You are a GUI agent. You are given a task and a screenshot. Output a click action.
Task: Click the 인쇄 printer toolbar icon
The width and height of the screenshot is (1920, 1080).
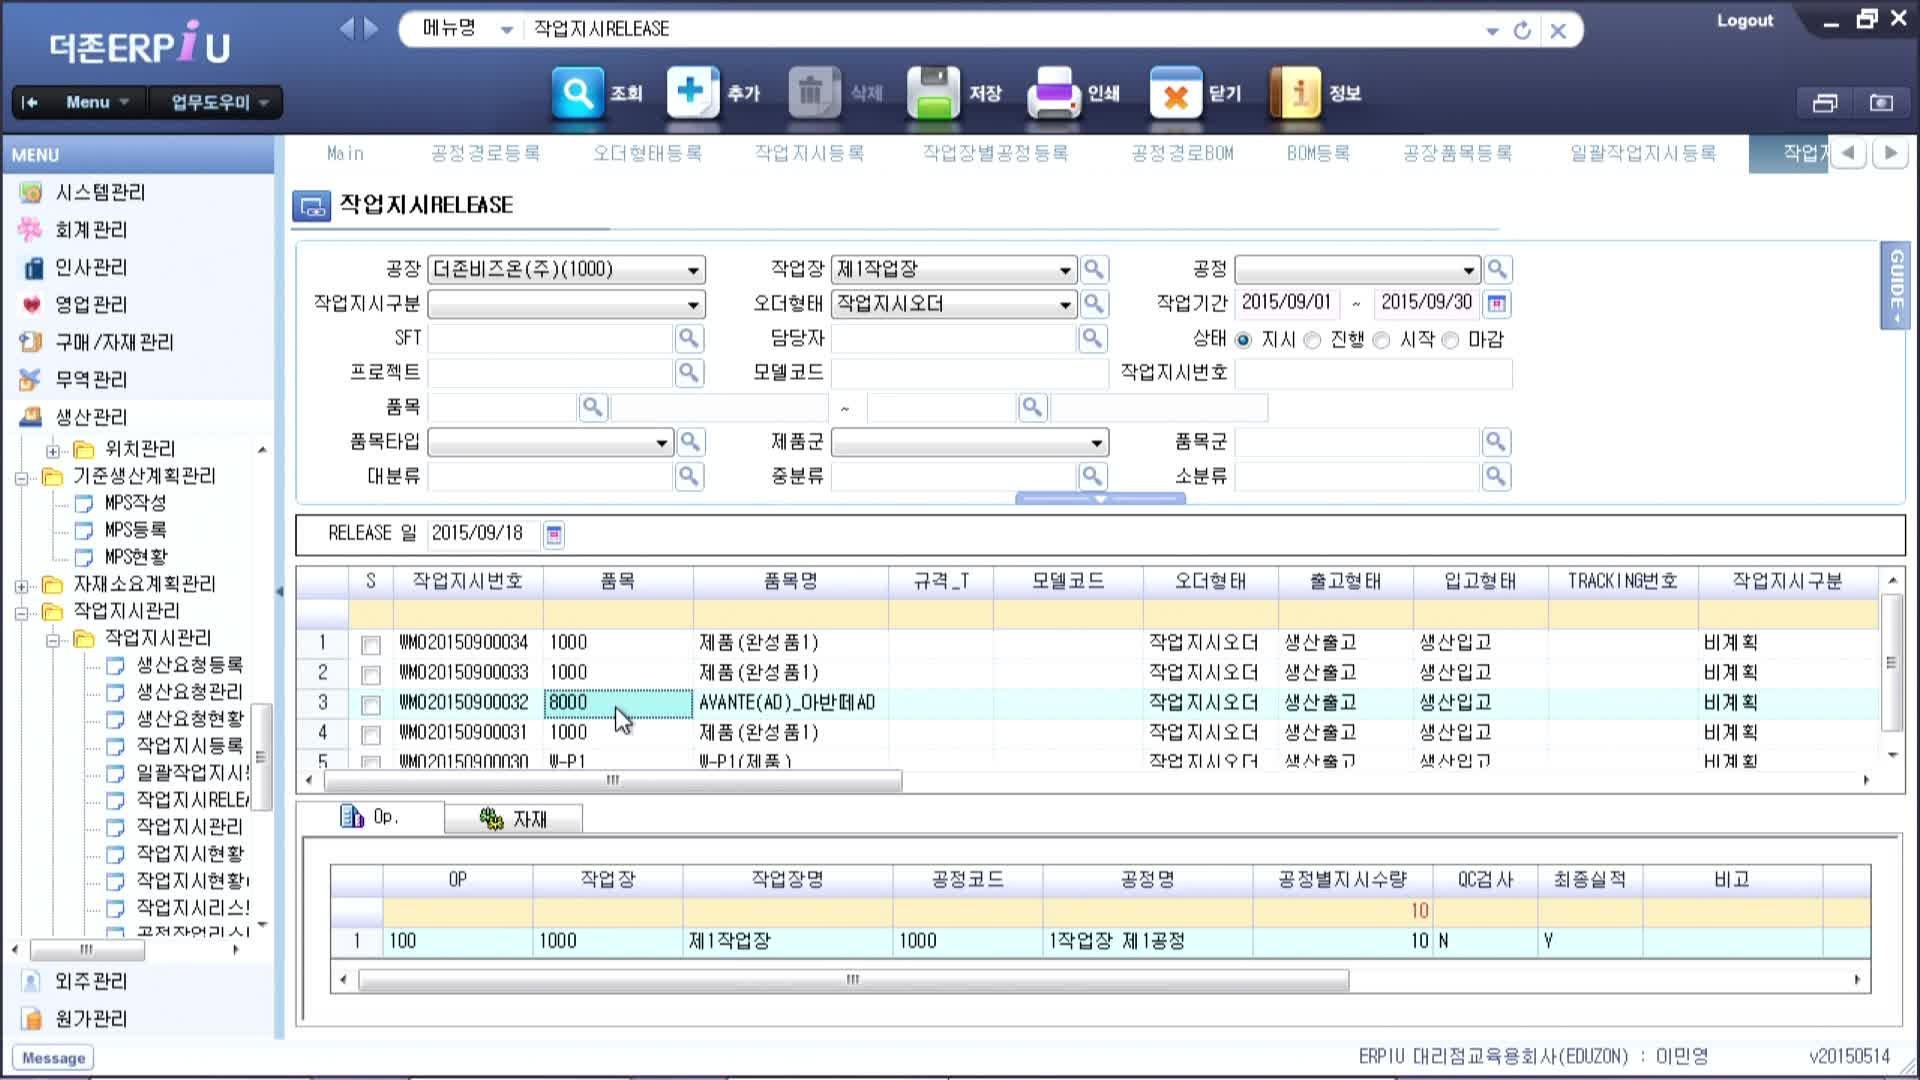tap(1054, 93)
